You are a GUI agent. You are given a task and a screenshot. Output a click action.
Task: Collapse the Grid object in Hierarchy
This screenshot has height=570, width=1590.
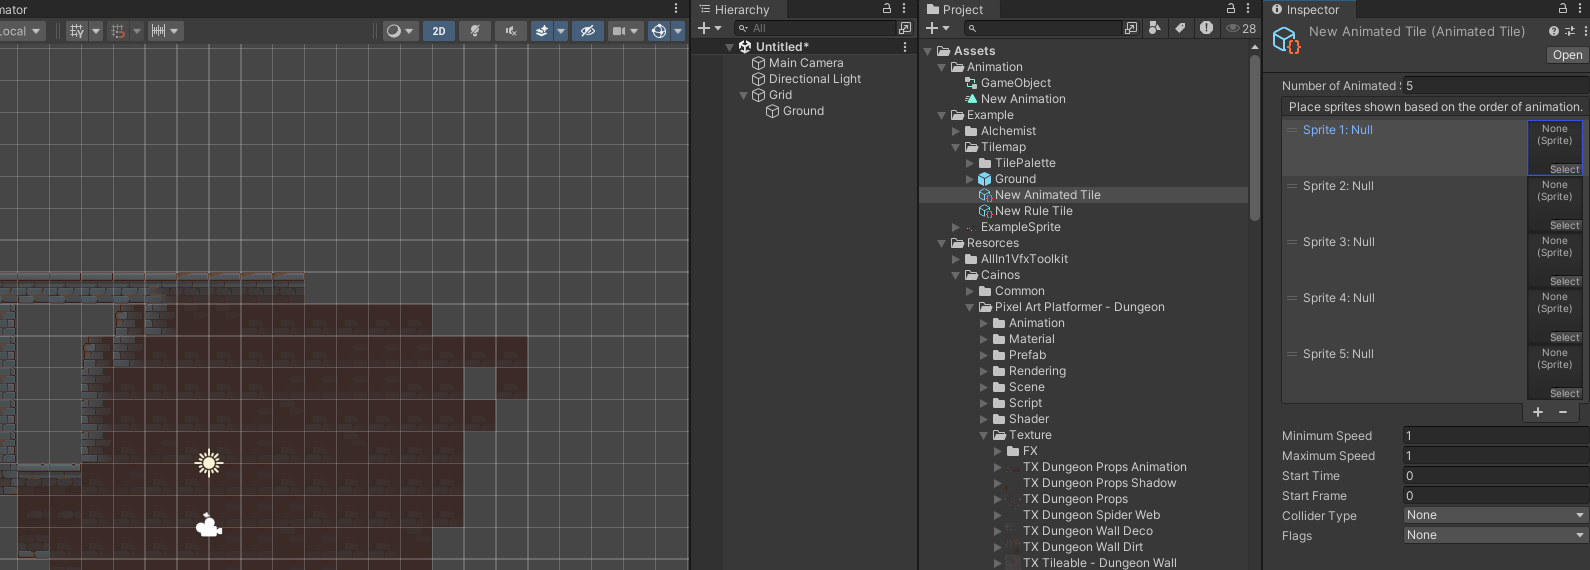[743, 95]
